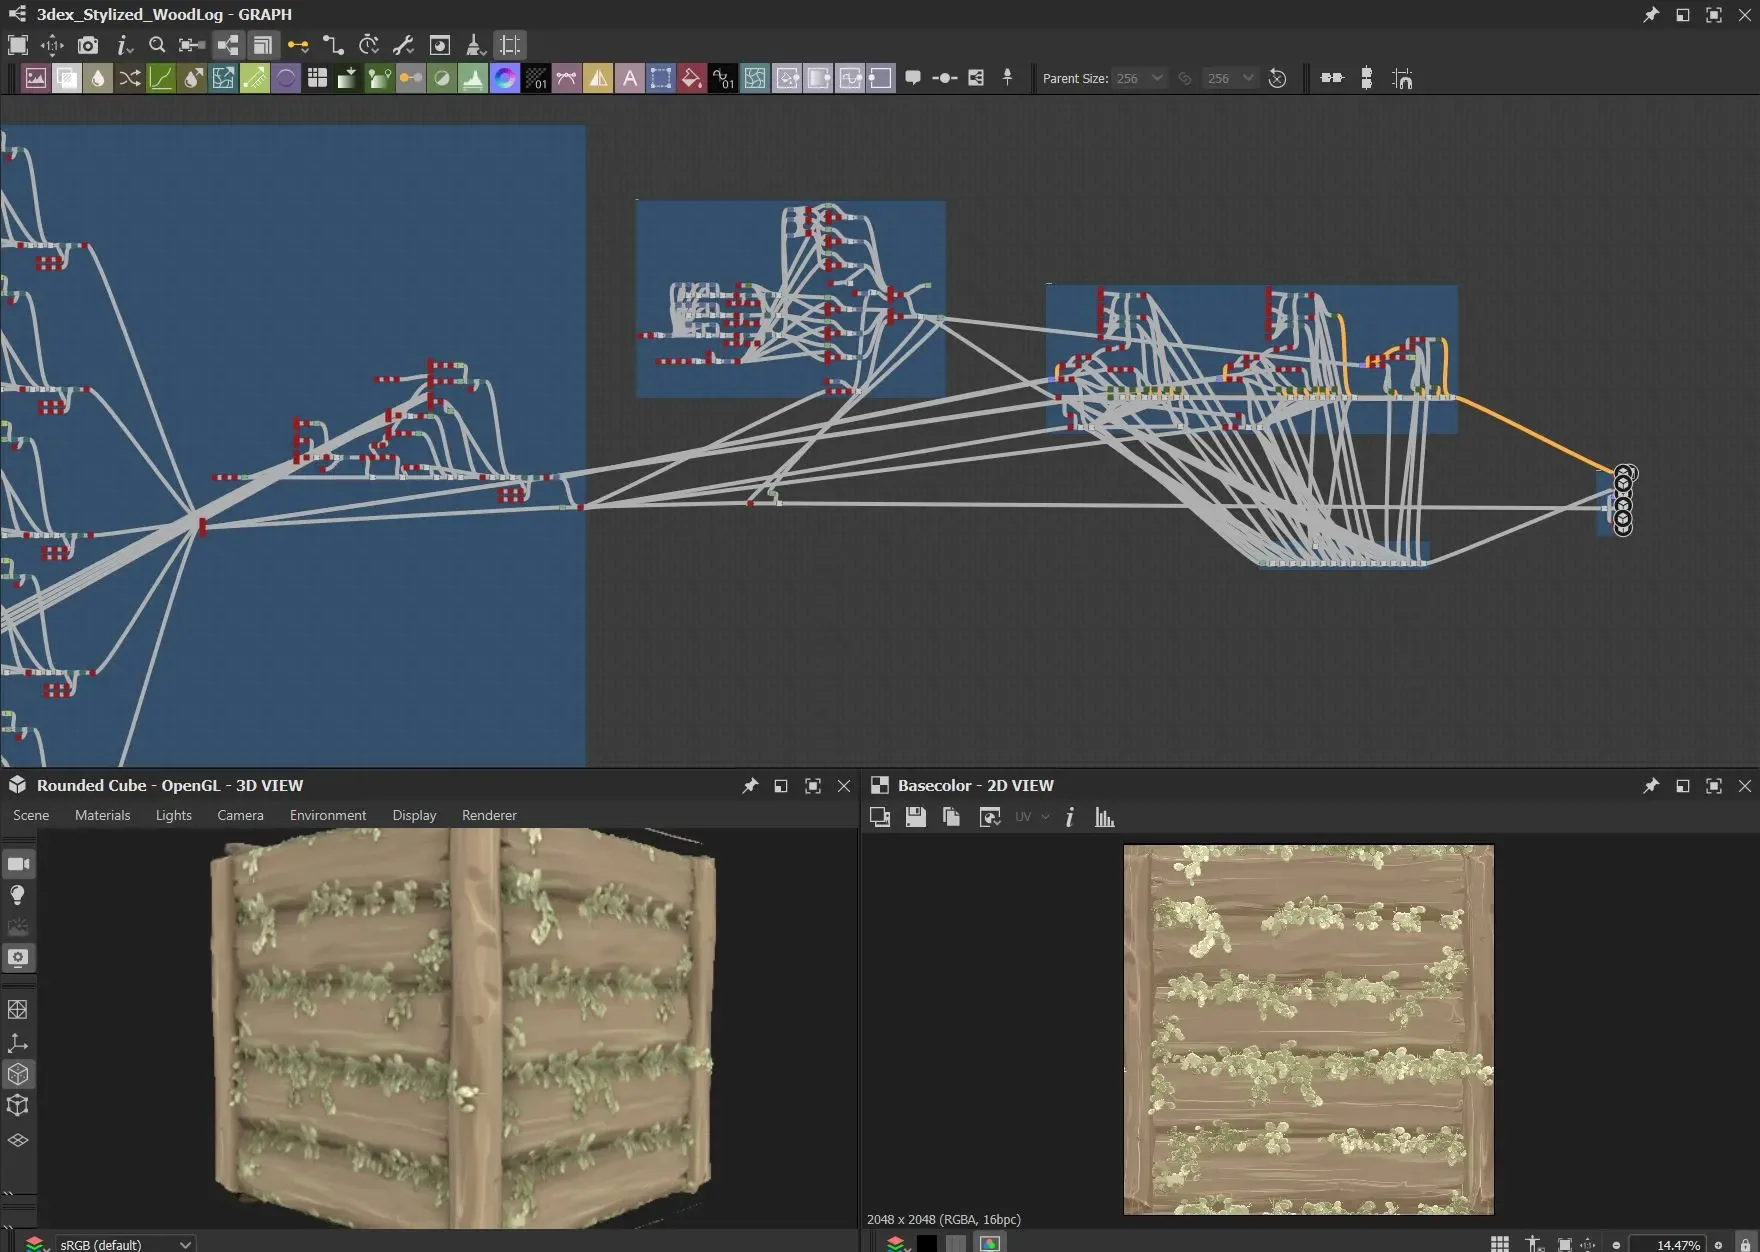Show image information in 2D view
The width and height of the screenshot is (1760, 1252).
pos(1069,817)
